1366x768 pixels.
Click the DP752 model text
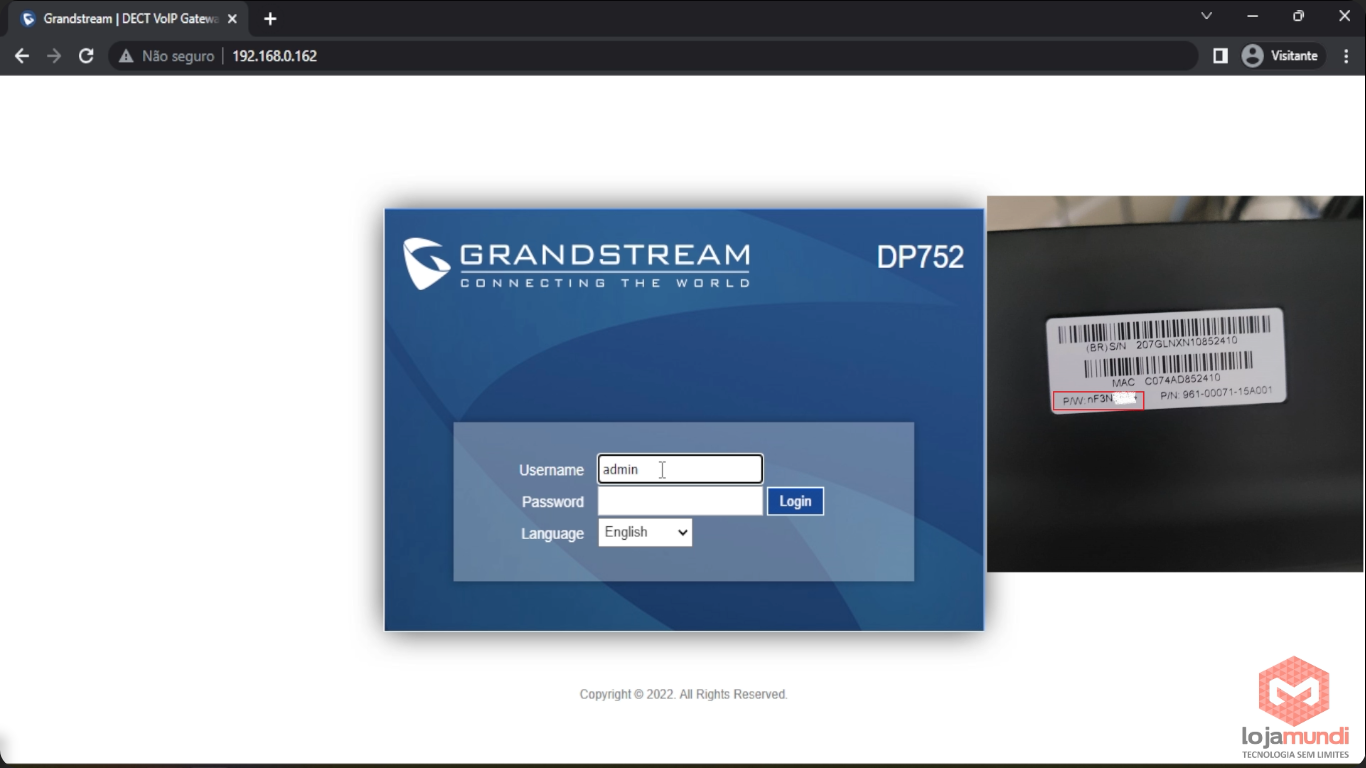[x=920, y=257]
